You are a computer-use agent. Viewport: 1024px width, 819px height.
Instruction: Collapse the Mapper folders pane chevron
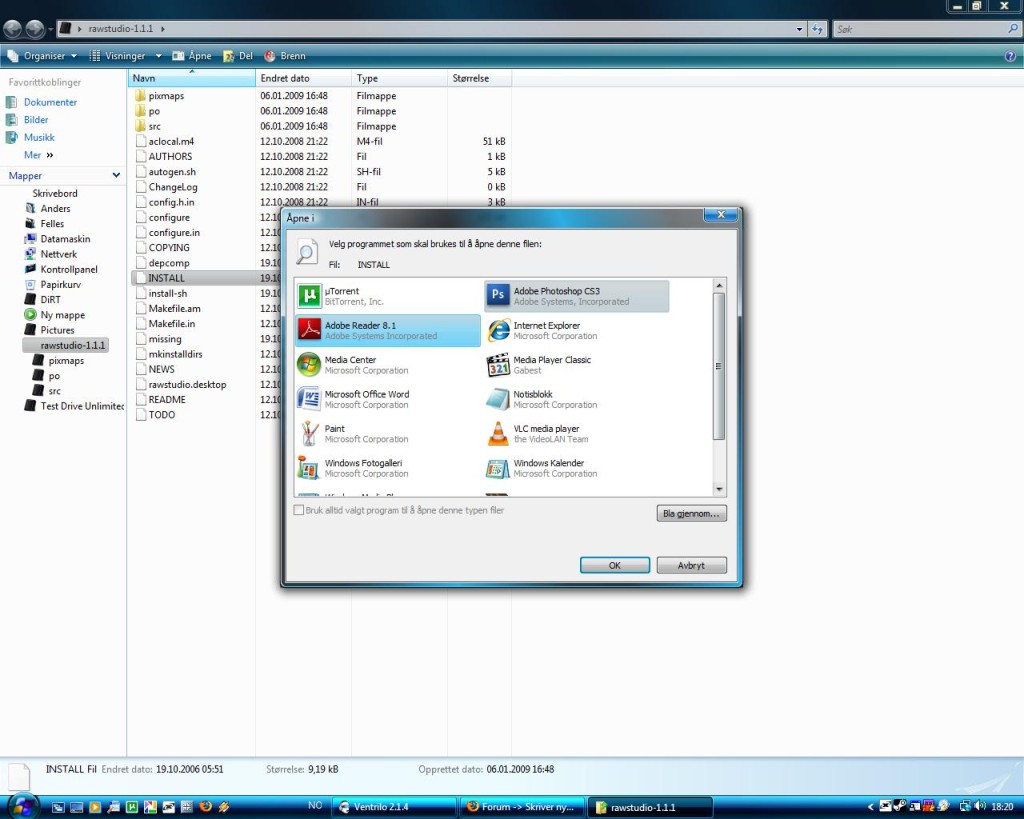[116, 175]
